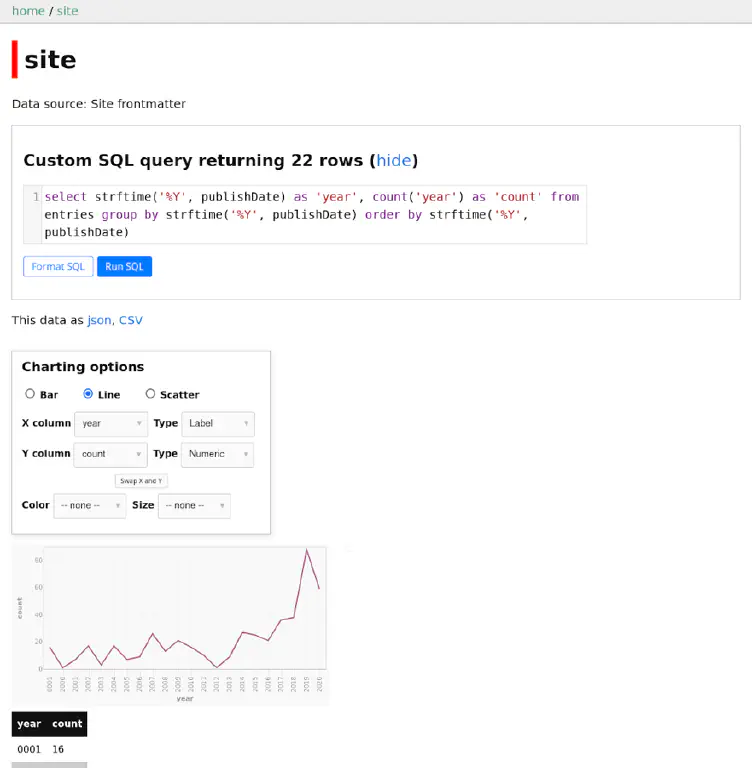Open the Size column dropdown
The width and height of the screenshot is (752, 768).
pyautogui.click(x=194, y=506)
